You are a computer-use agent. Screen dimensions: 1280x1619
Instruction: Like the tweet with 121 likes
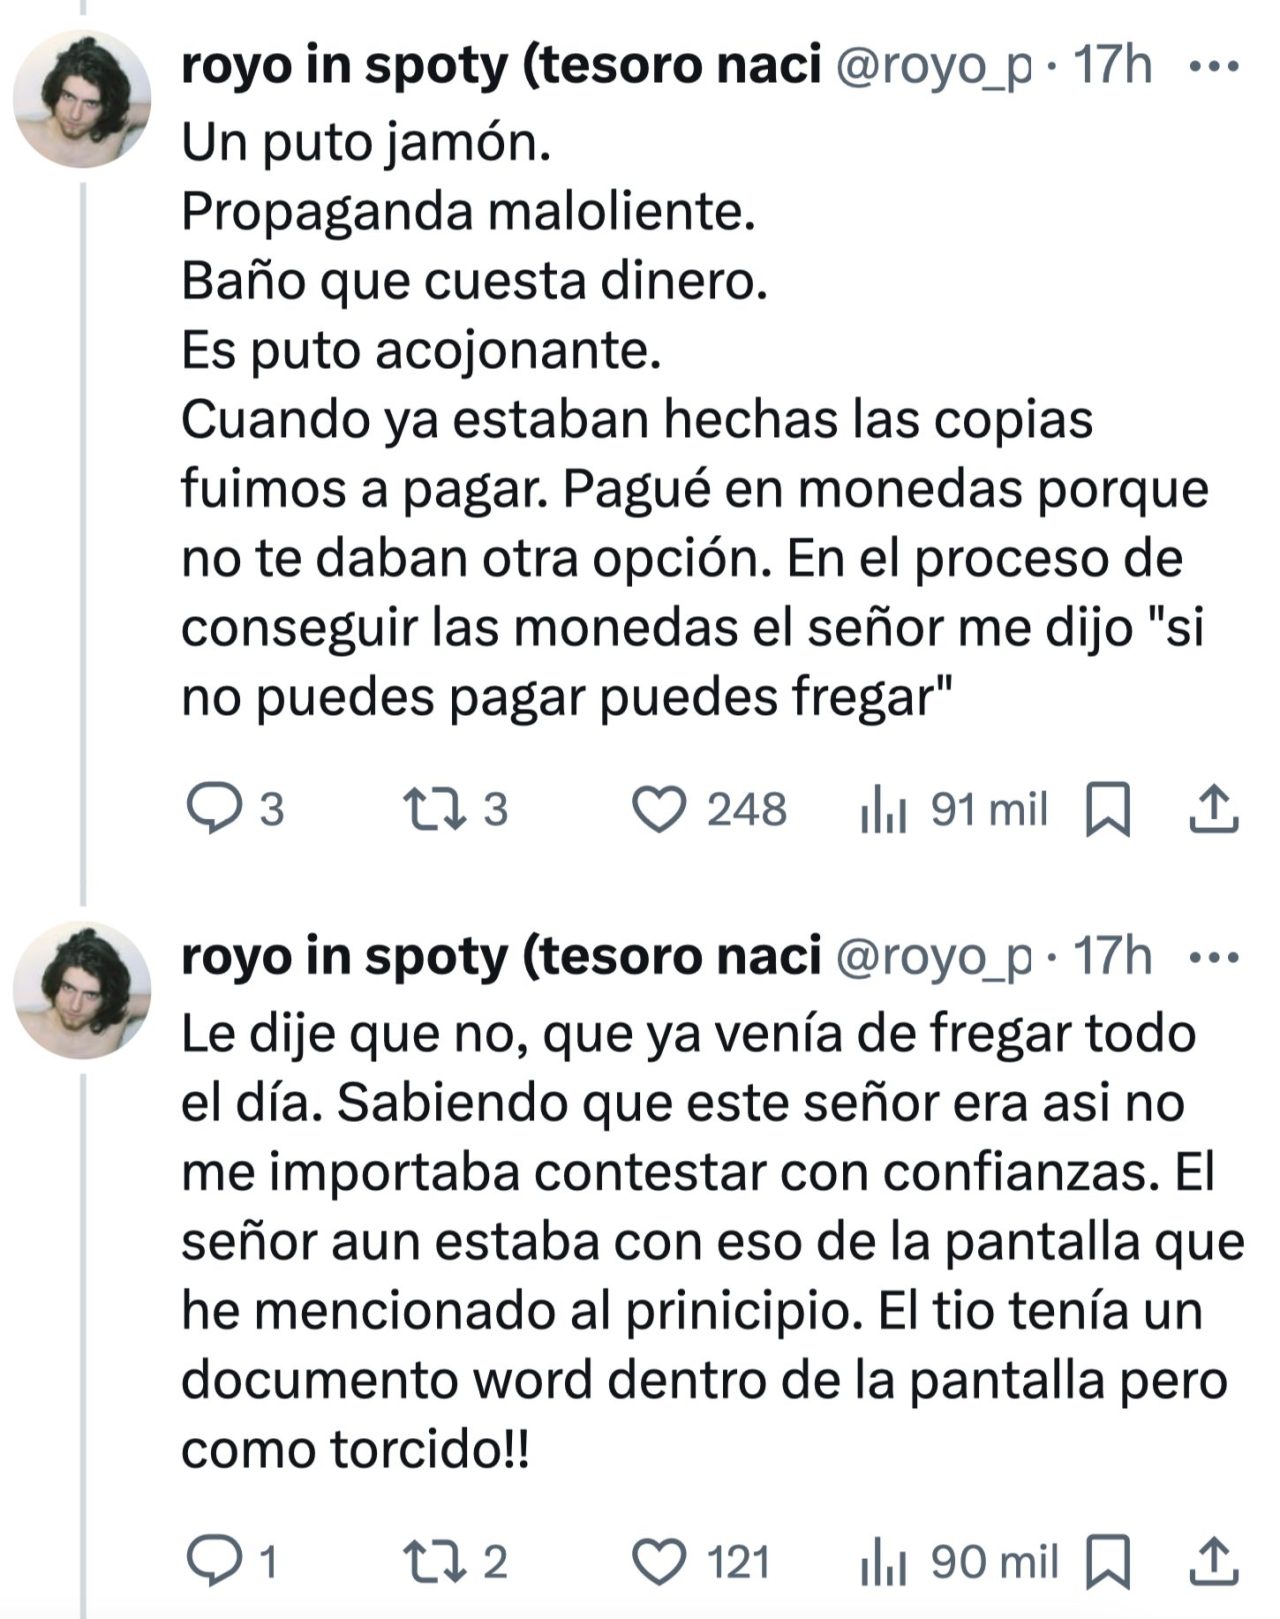[x=660, y=1561]
